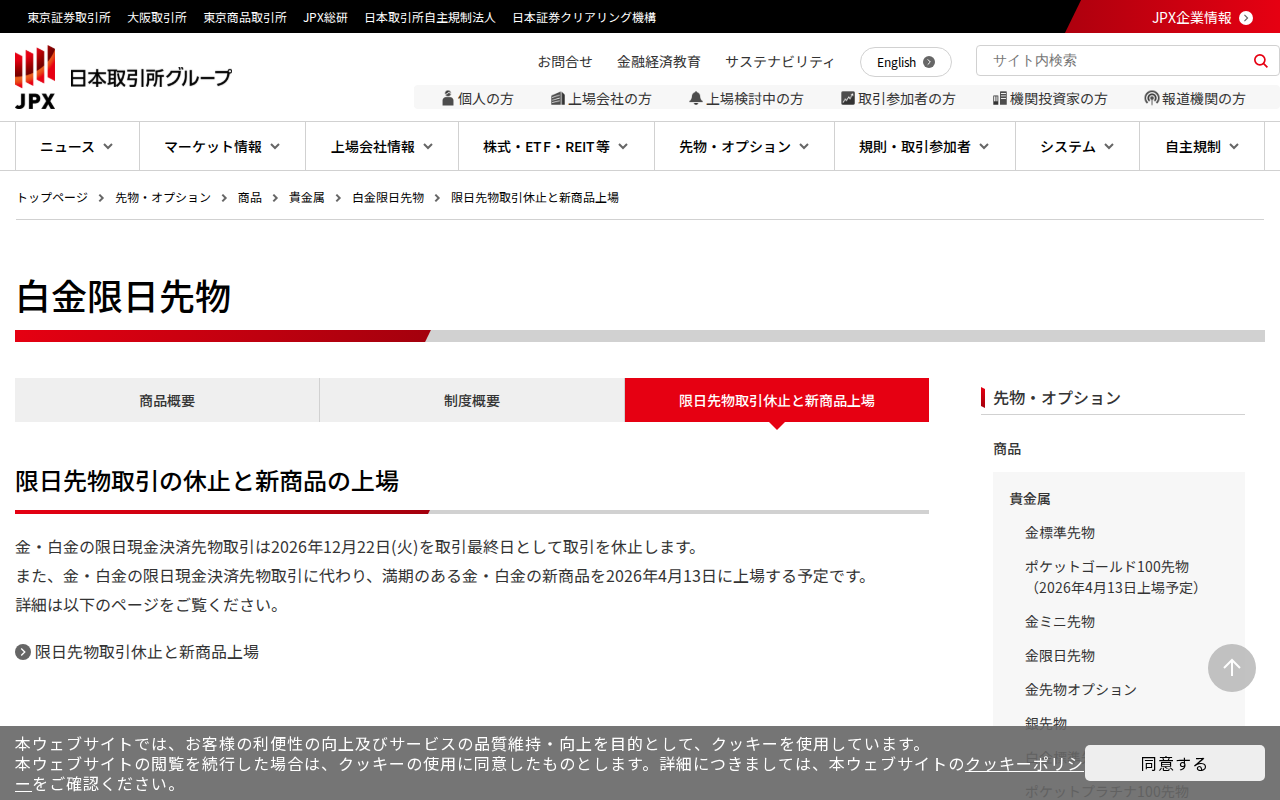Image resolution: width=1280 pixels, height=800 pixels.
Task: Click the サイト内検索 search field
Action: [1115, 60]
